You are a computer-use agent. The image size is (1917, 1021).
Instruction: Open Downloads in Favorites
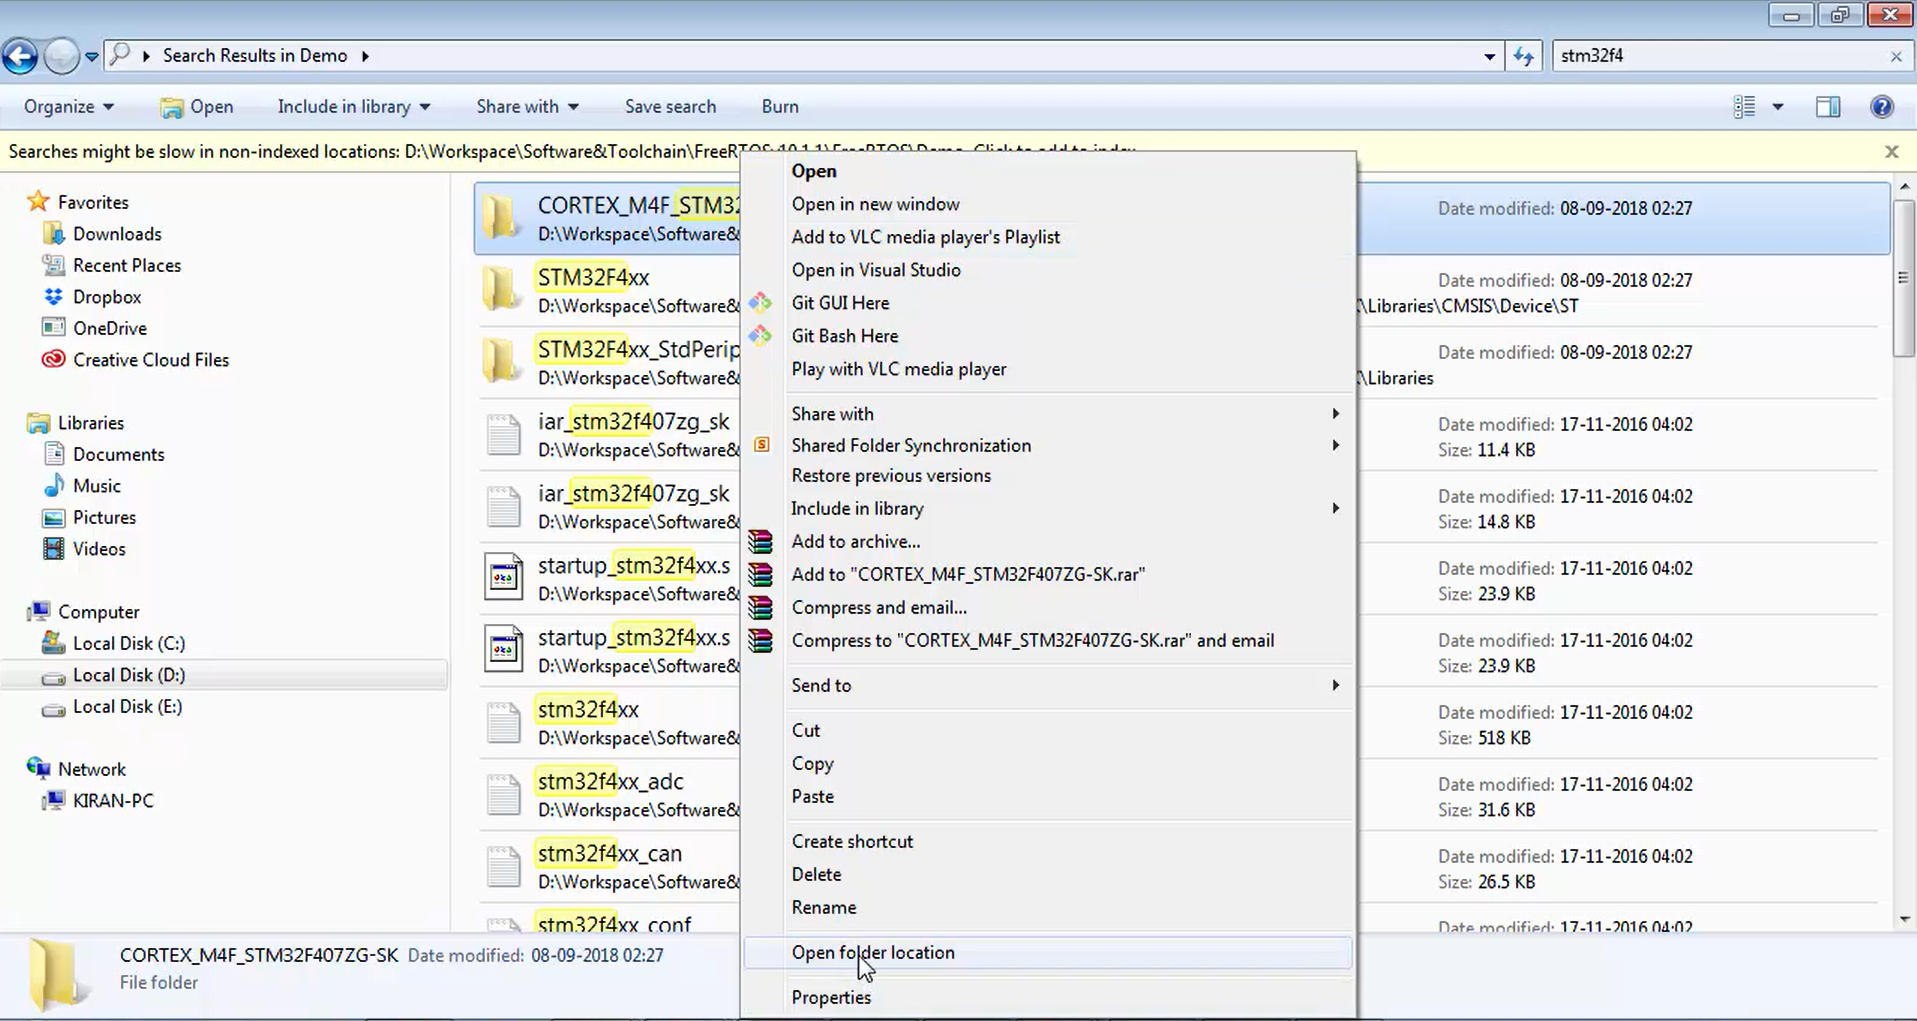[117, 234]
